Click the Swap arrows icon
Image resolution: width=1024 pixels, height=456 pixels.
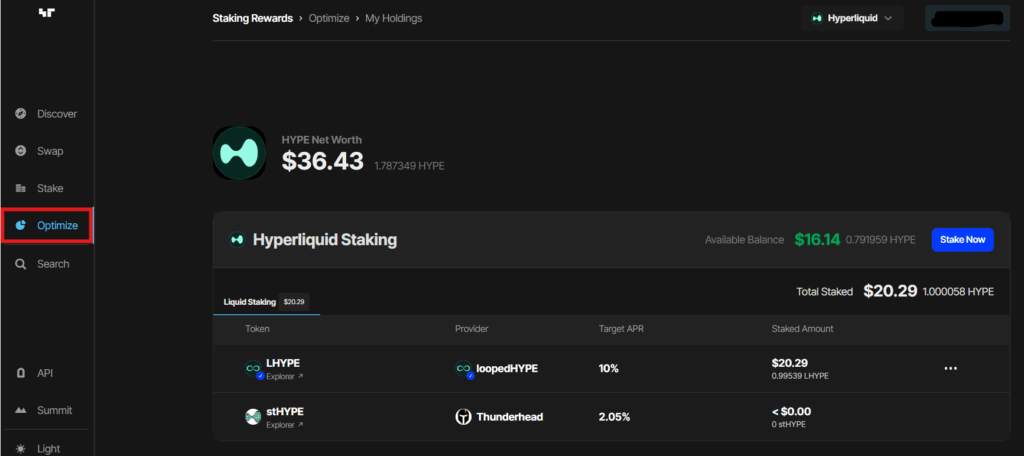click(21, 151)
